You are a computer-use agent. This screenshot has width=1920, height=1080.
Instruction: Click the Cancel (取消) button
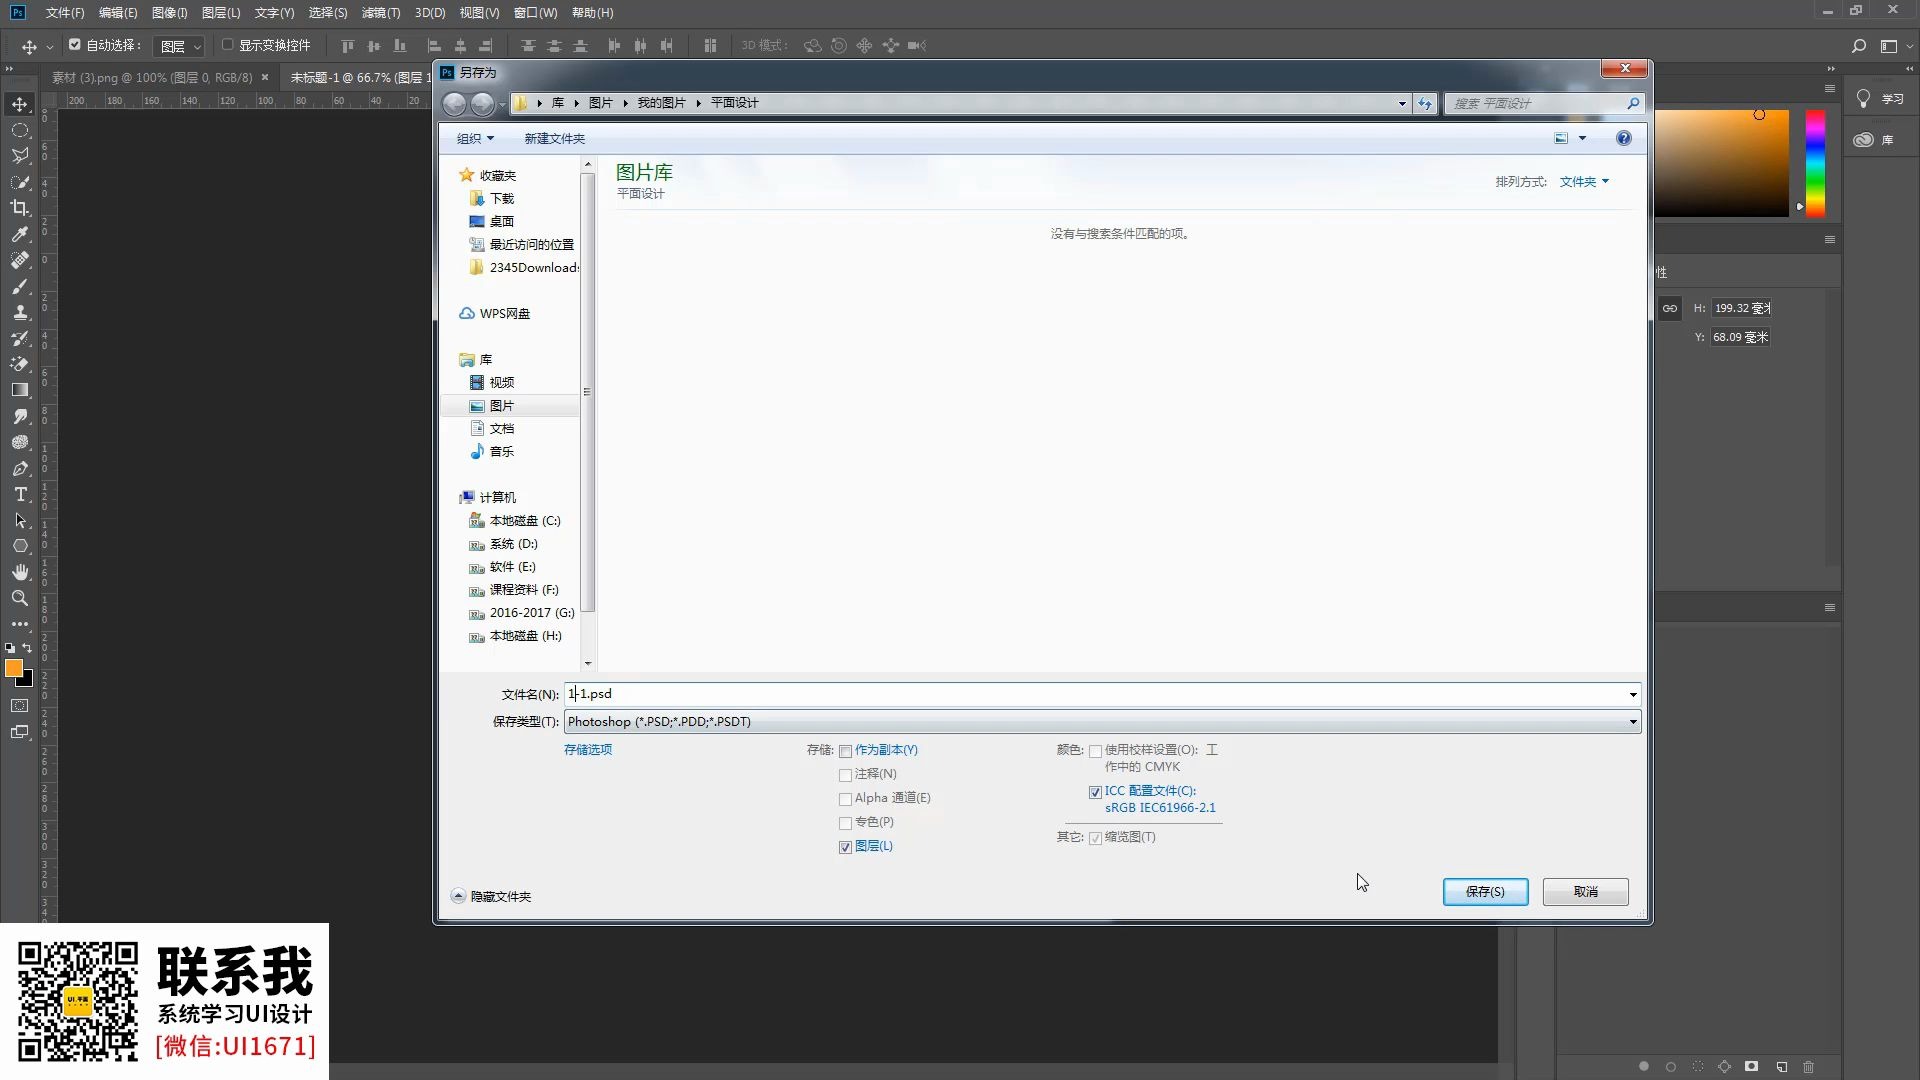coord(1585,892)
